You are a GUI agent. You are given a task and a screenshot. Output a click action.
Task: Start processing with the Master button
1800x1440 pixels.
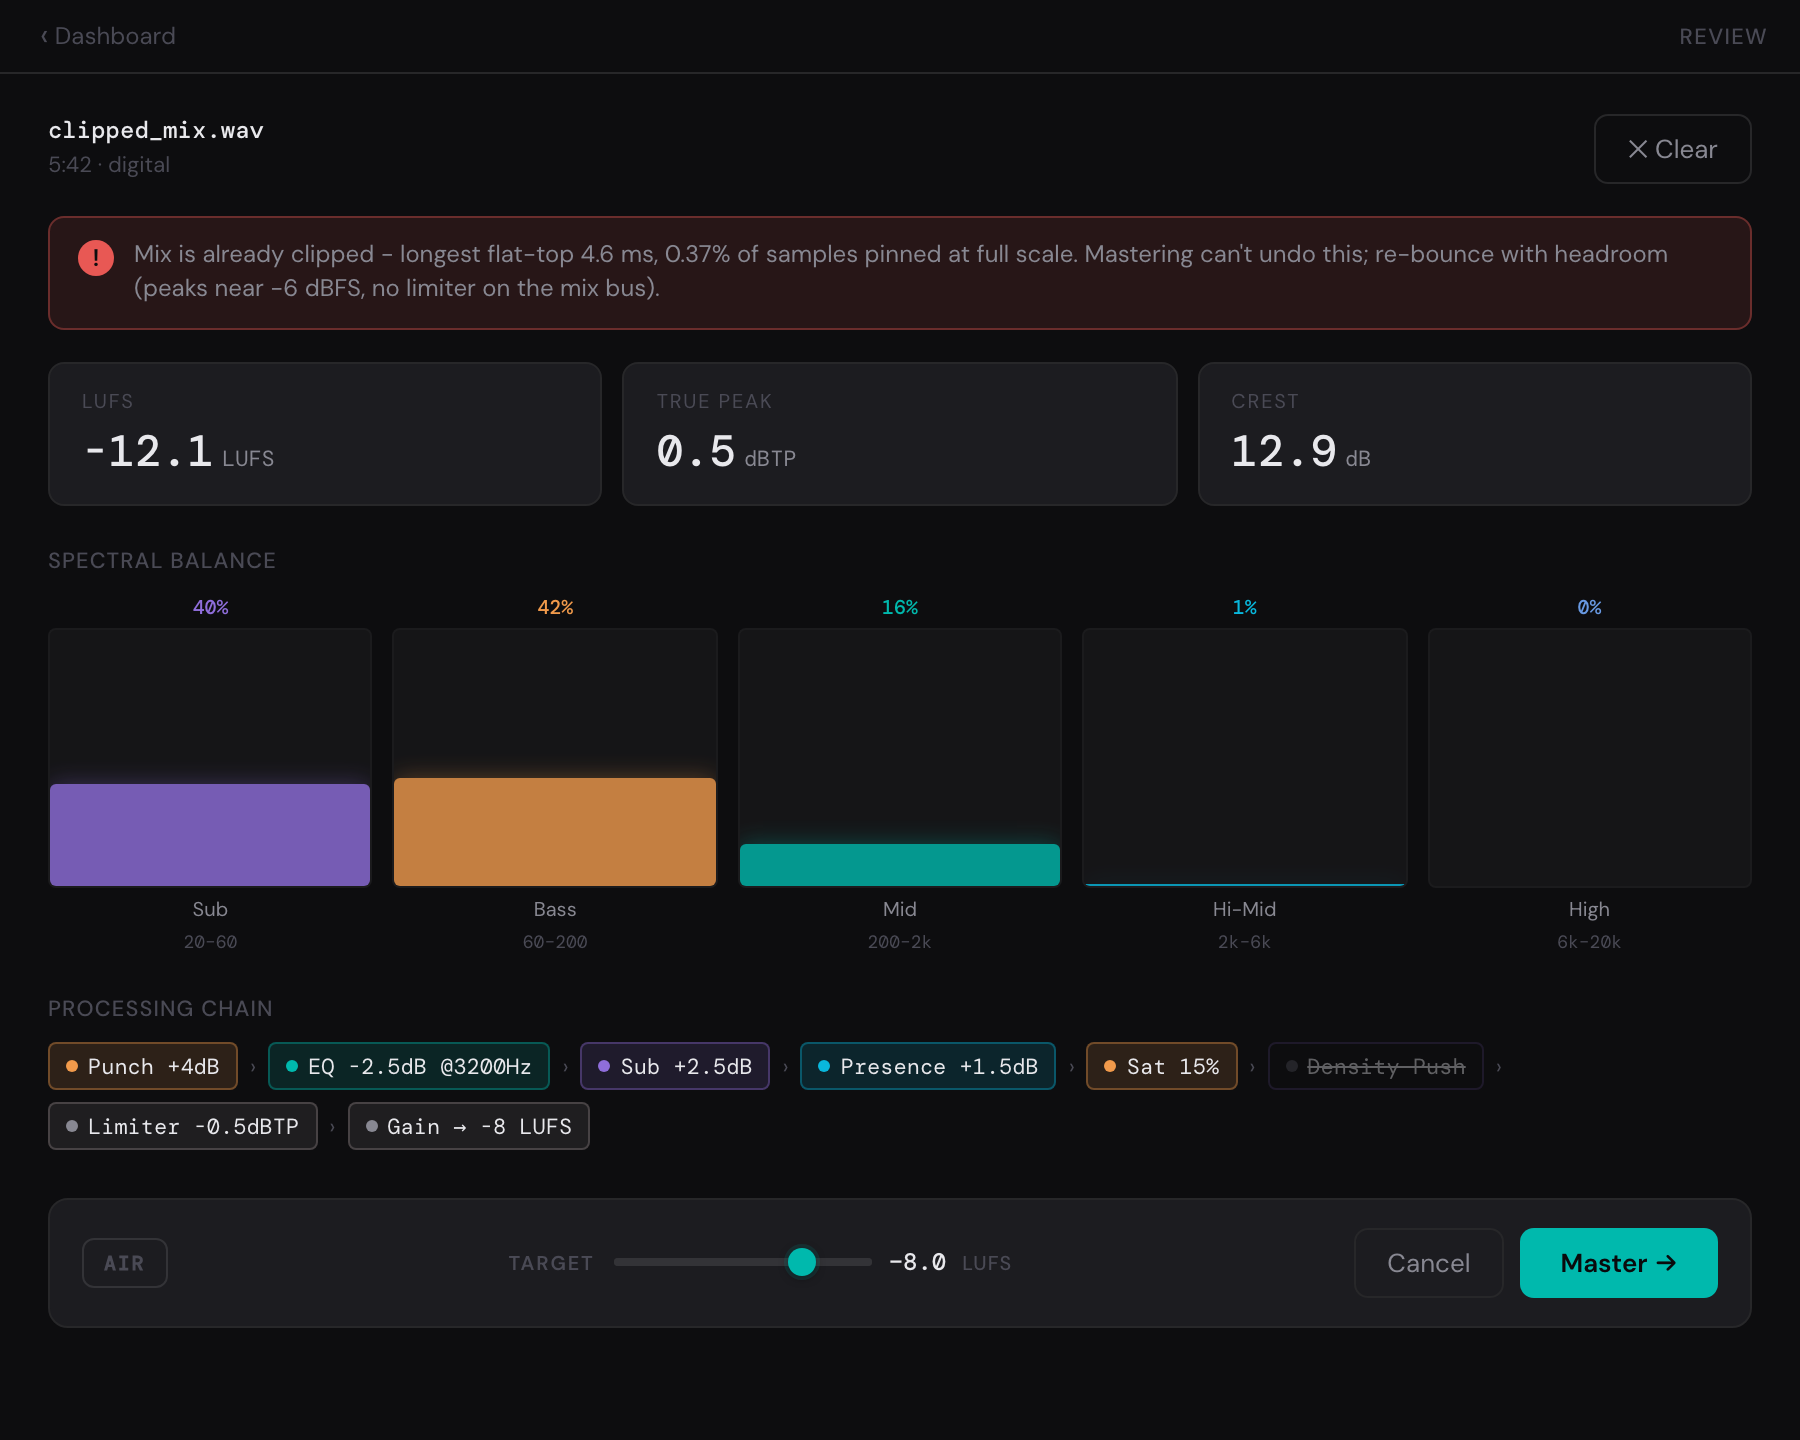point(1618,1263)
